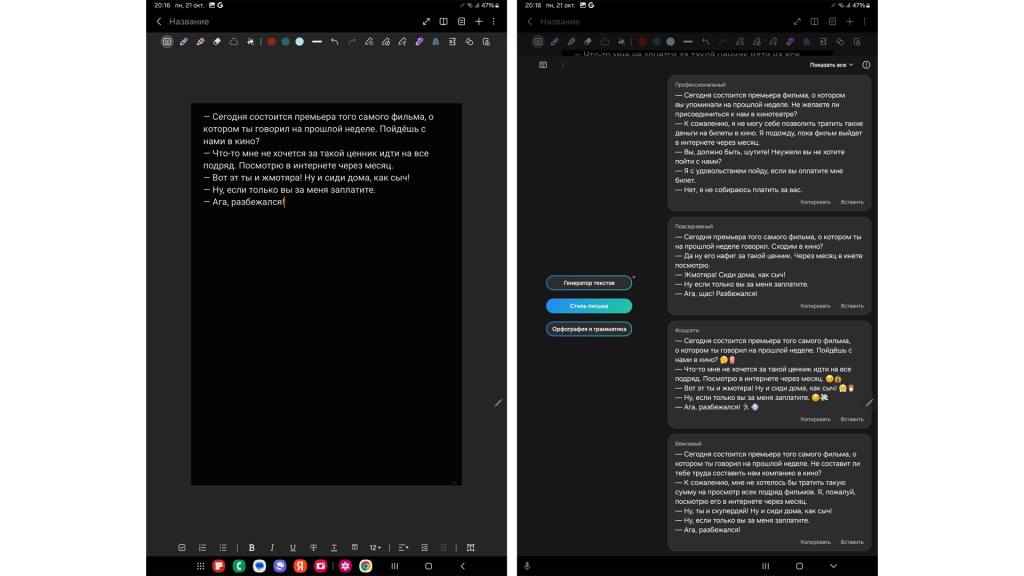This screenshot has width=1024, height=576.
Task: Switch to Генератор текстов option
Action: 589,283
